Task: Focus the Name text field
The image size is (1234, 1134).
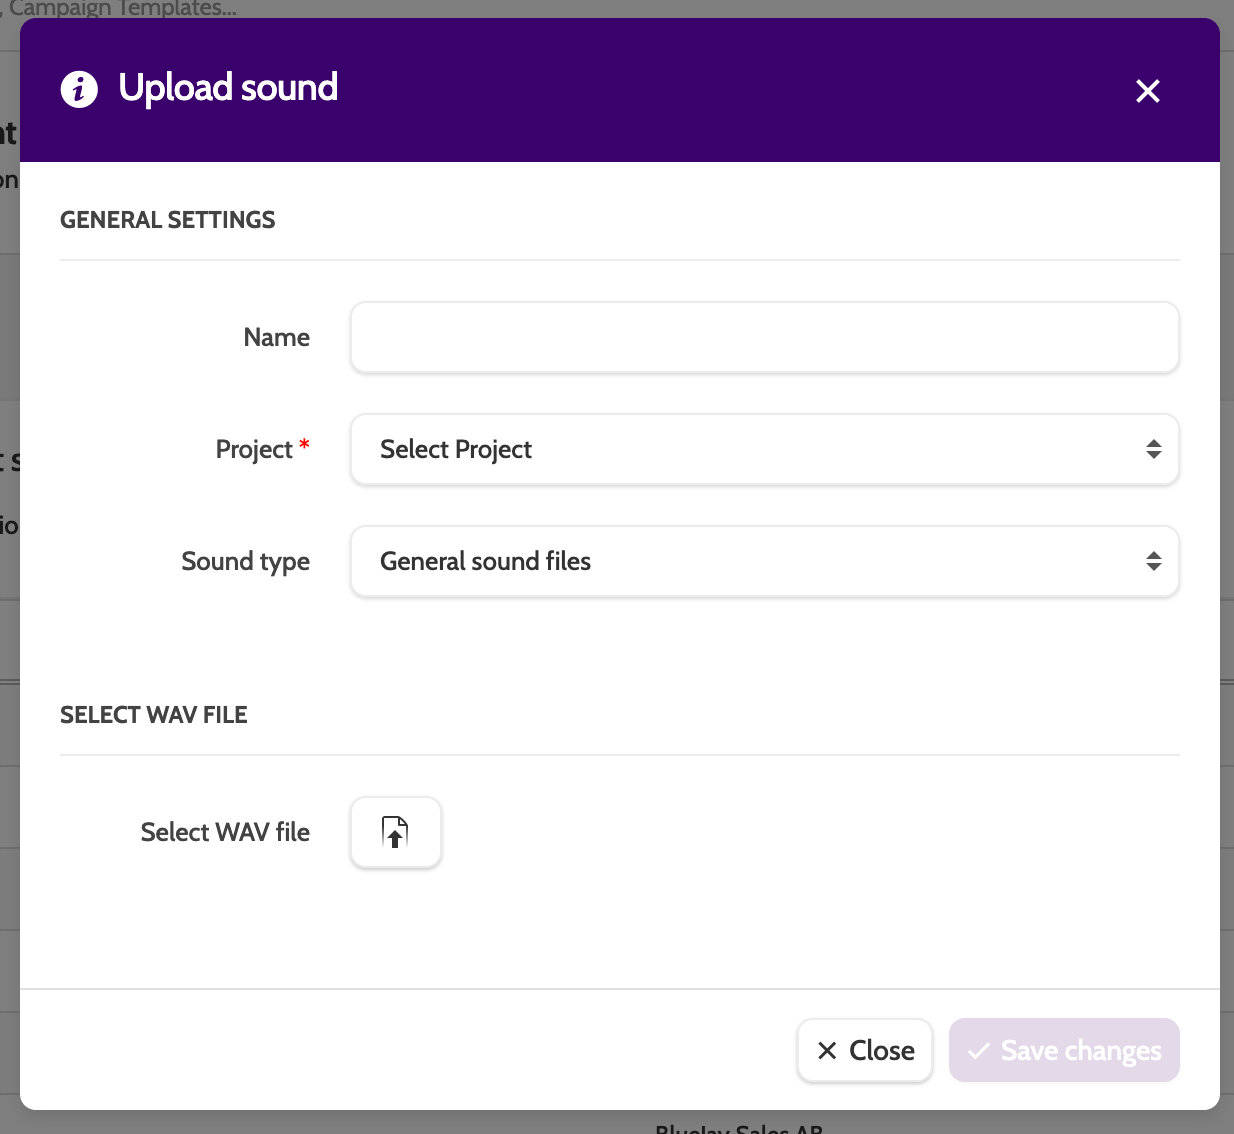Action: (764, 337)
